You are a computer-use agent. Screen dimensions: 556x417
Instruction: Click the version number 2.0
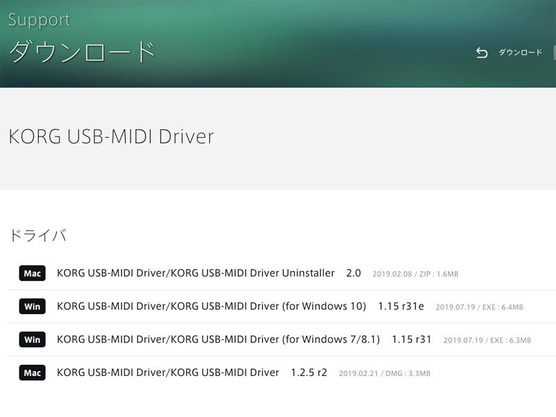click(x=354, y=273)
